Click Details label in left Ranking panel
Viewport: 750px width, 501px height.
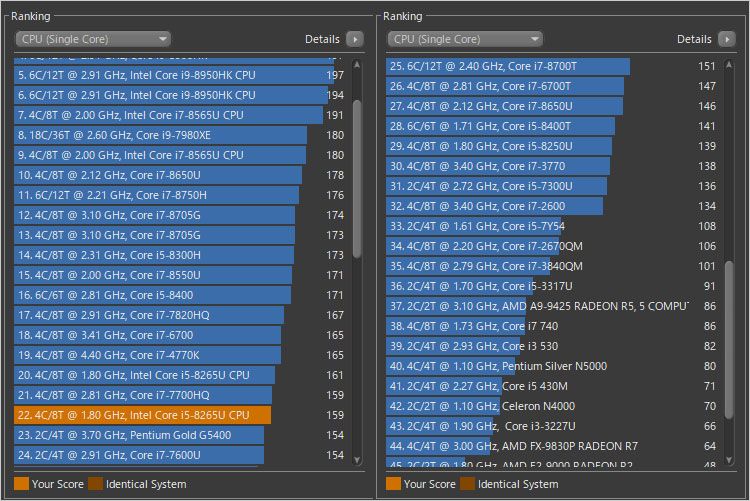tap(322, 39)
